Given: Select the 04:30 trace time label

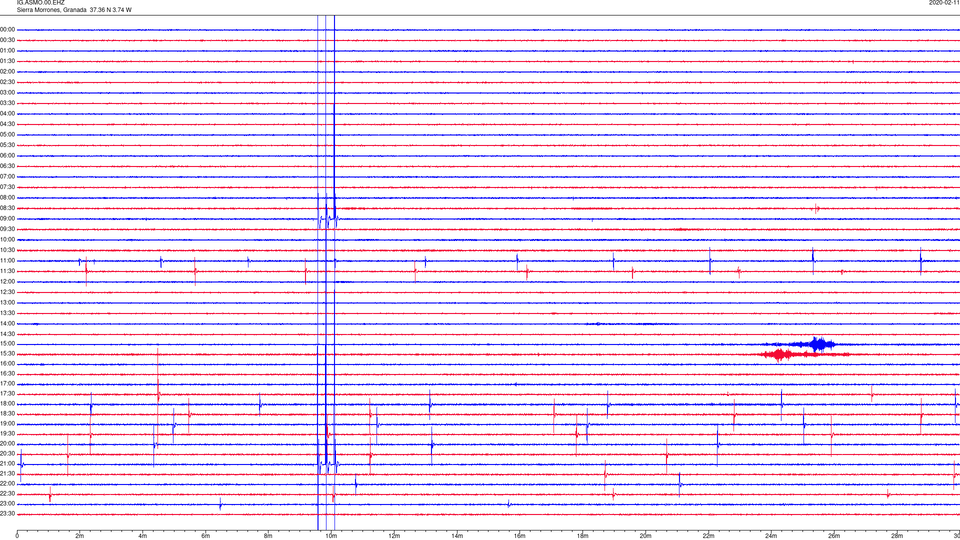Looking at the screenshot, I should point(8,124).
